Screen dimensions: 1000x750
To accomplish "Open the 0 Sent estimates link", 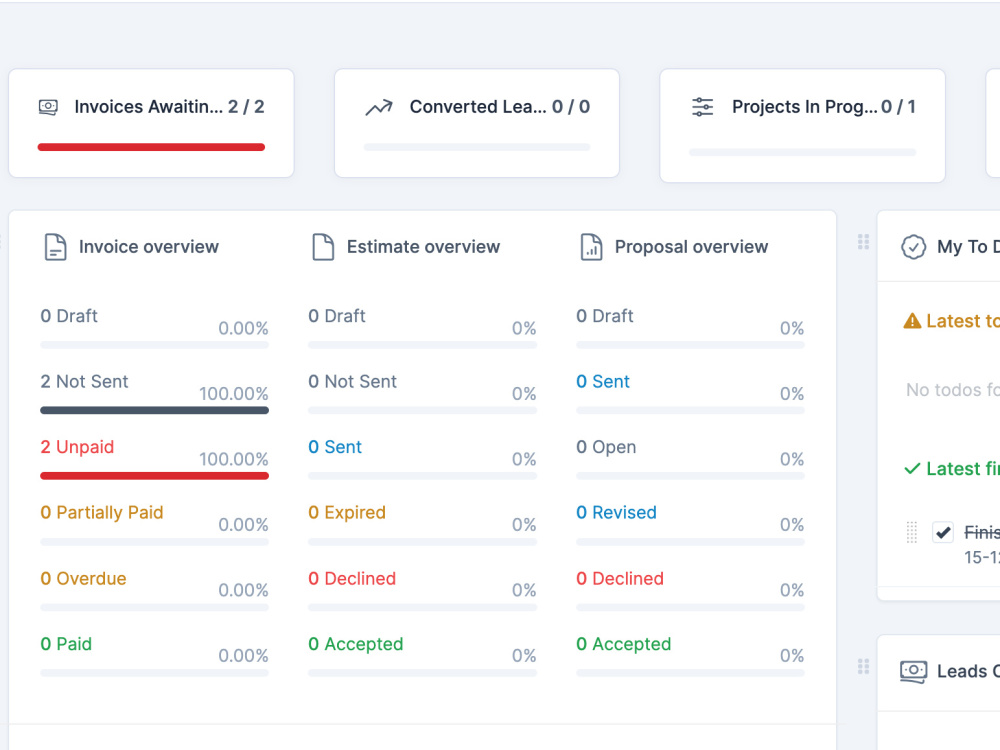I will tap(335, 447).
